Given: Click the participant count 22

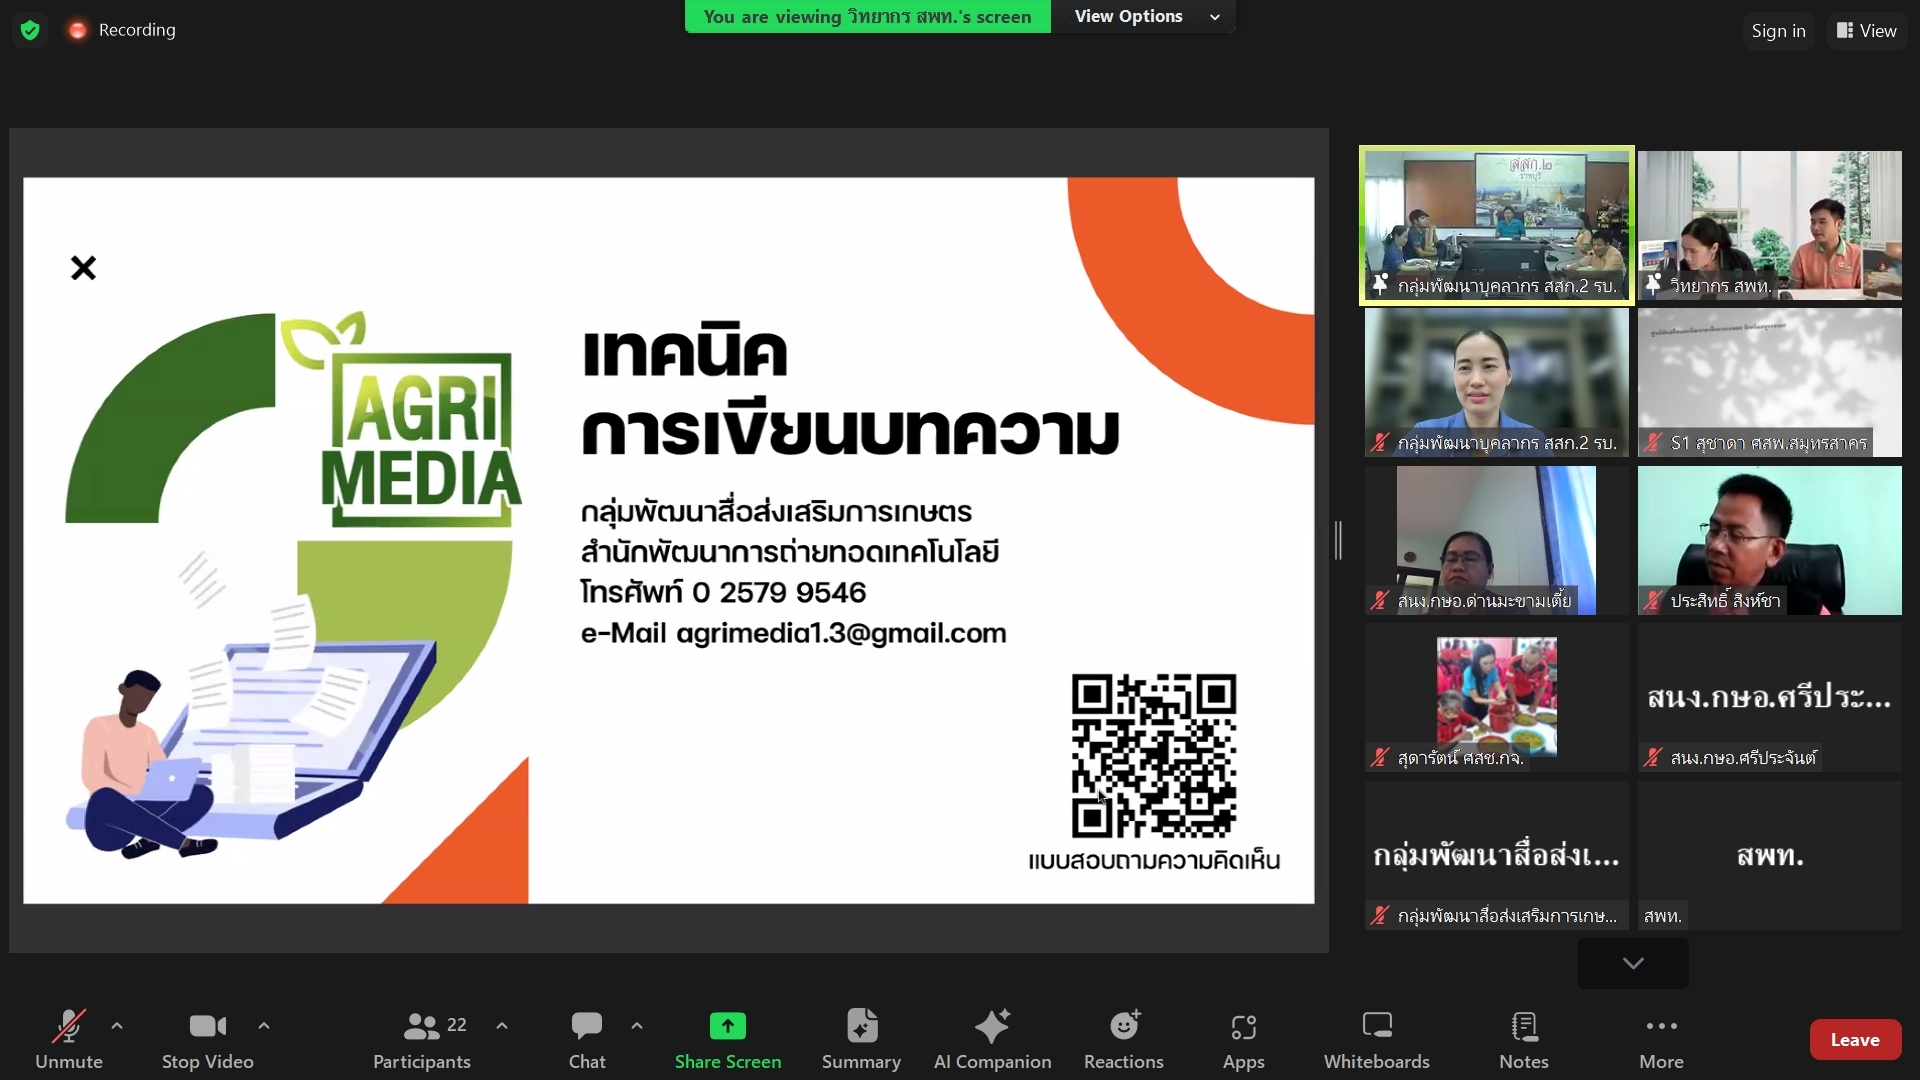Looking at the screenshot, I should (x=457, y=1025).
